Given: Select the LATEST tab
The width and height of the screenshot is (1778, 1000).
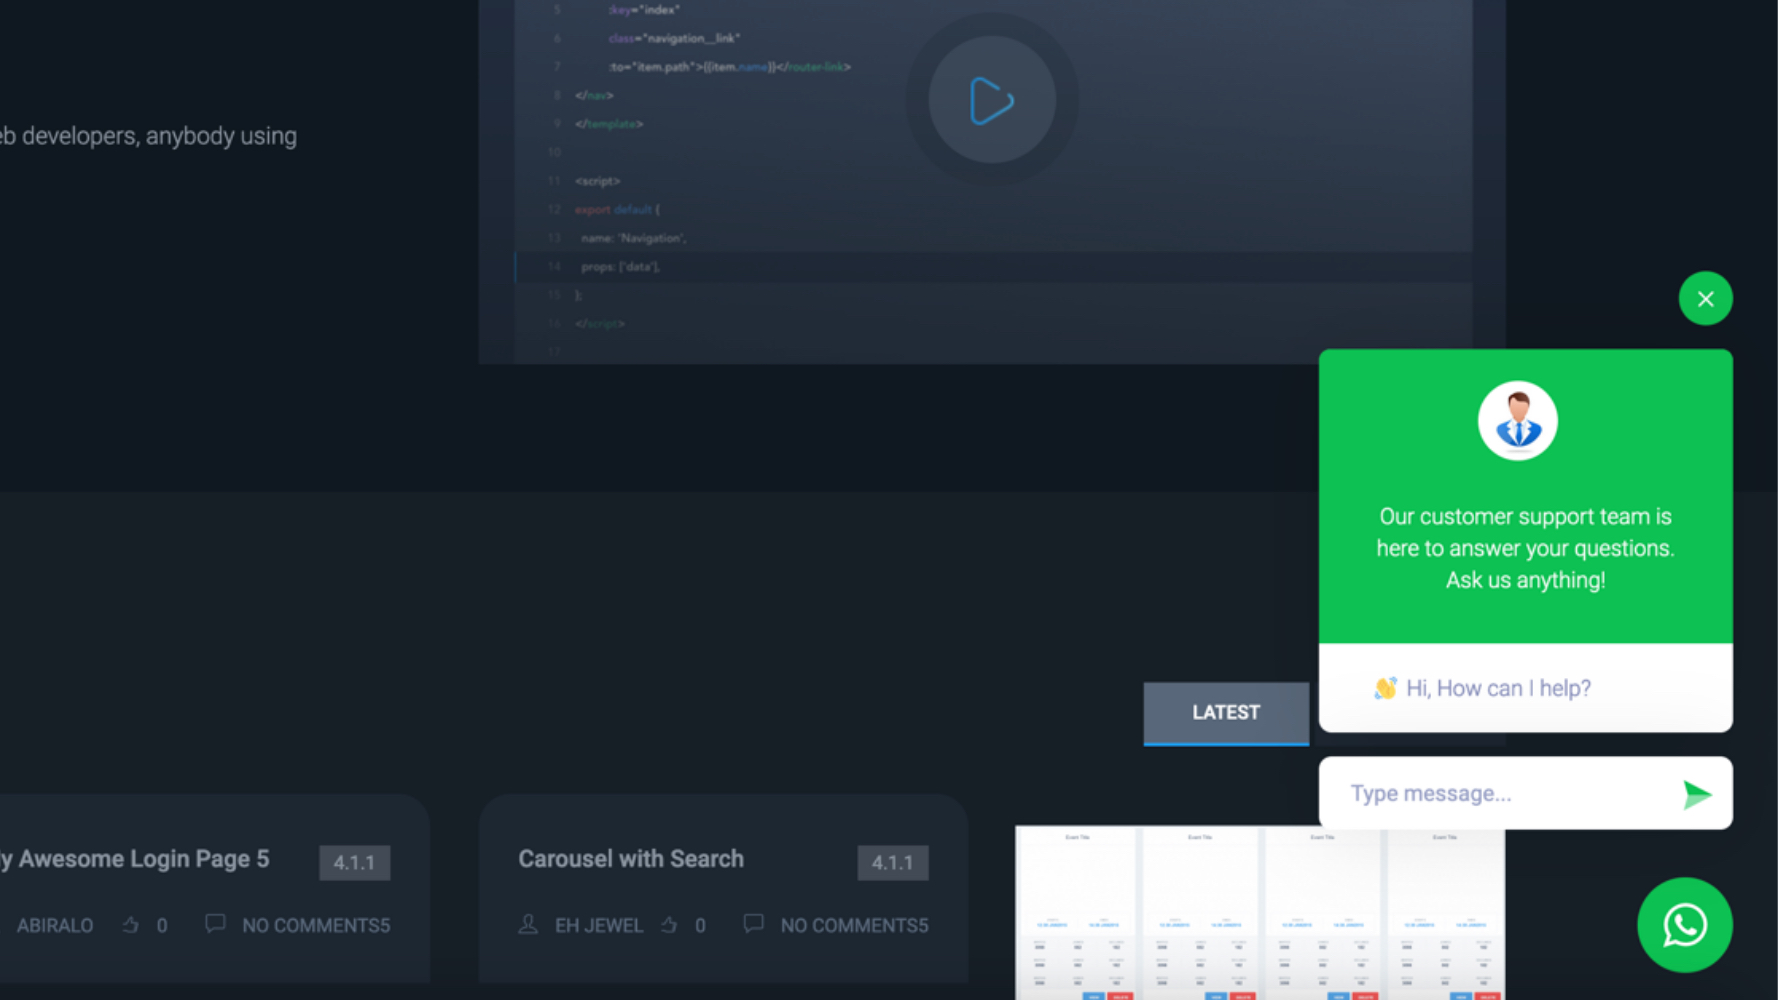Looking at the screenshot, I should (x=1226, y=713).
